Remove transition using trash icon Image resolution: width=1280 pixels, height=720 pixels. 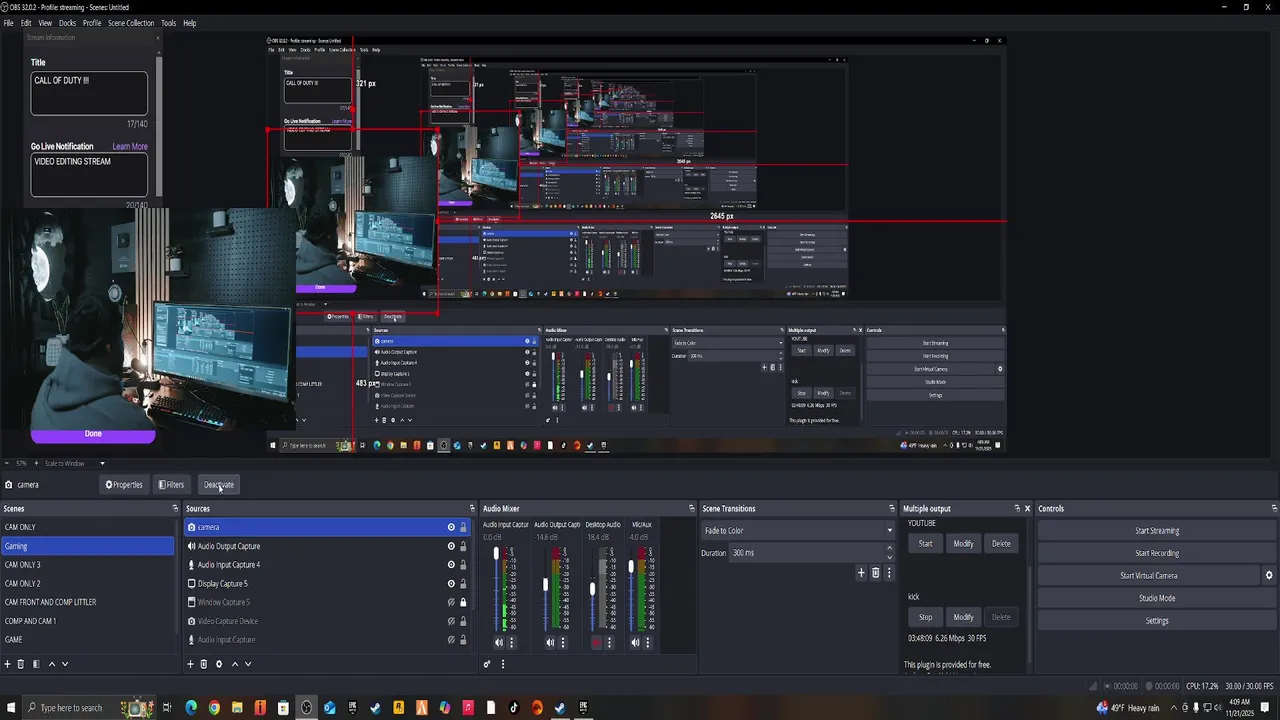875,573
